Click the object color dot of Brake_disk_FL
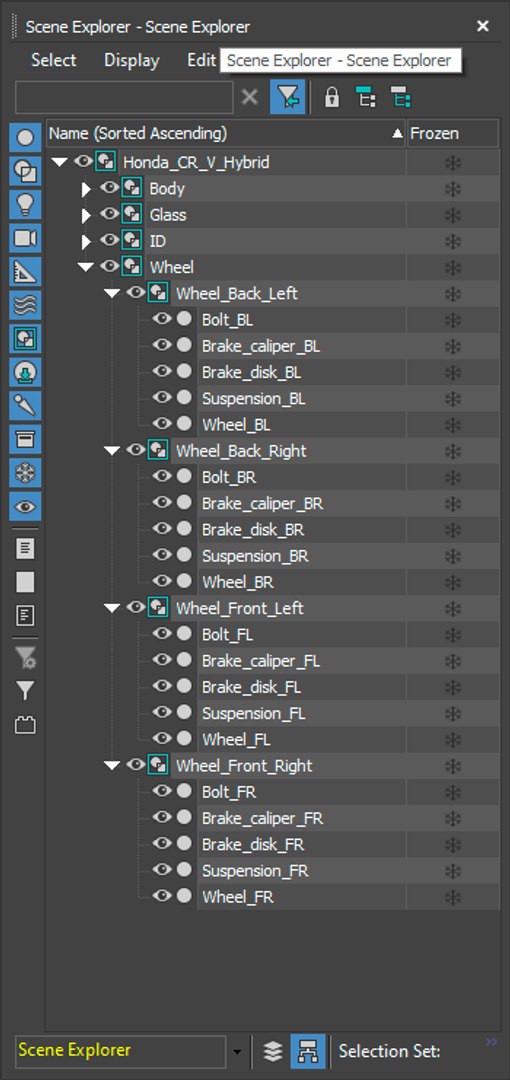 coord(184,686)
